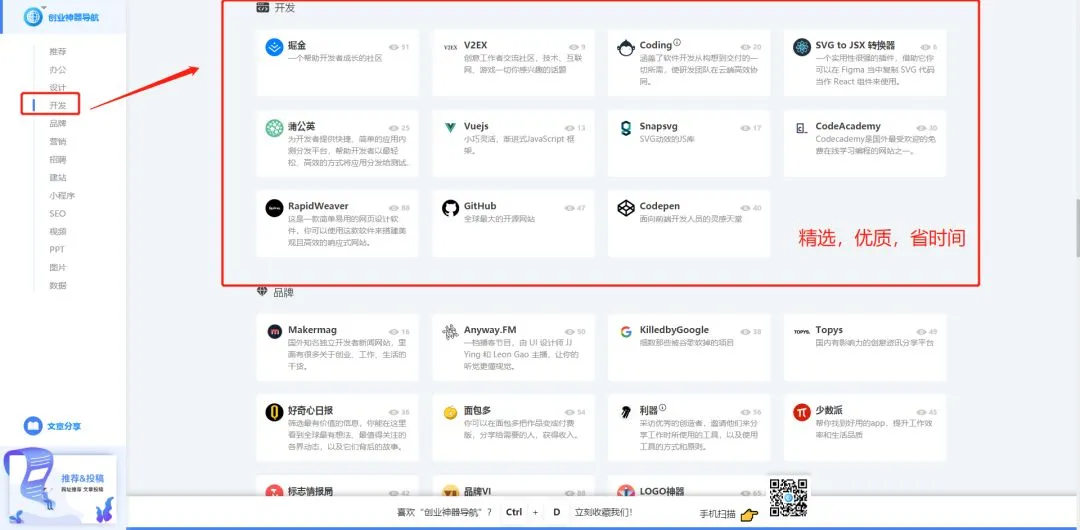Click the Vuejs logo icon
Image resolution: width=1080 pixels, height=530 pixels.
pos(450,128)
